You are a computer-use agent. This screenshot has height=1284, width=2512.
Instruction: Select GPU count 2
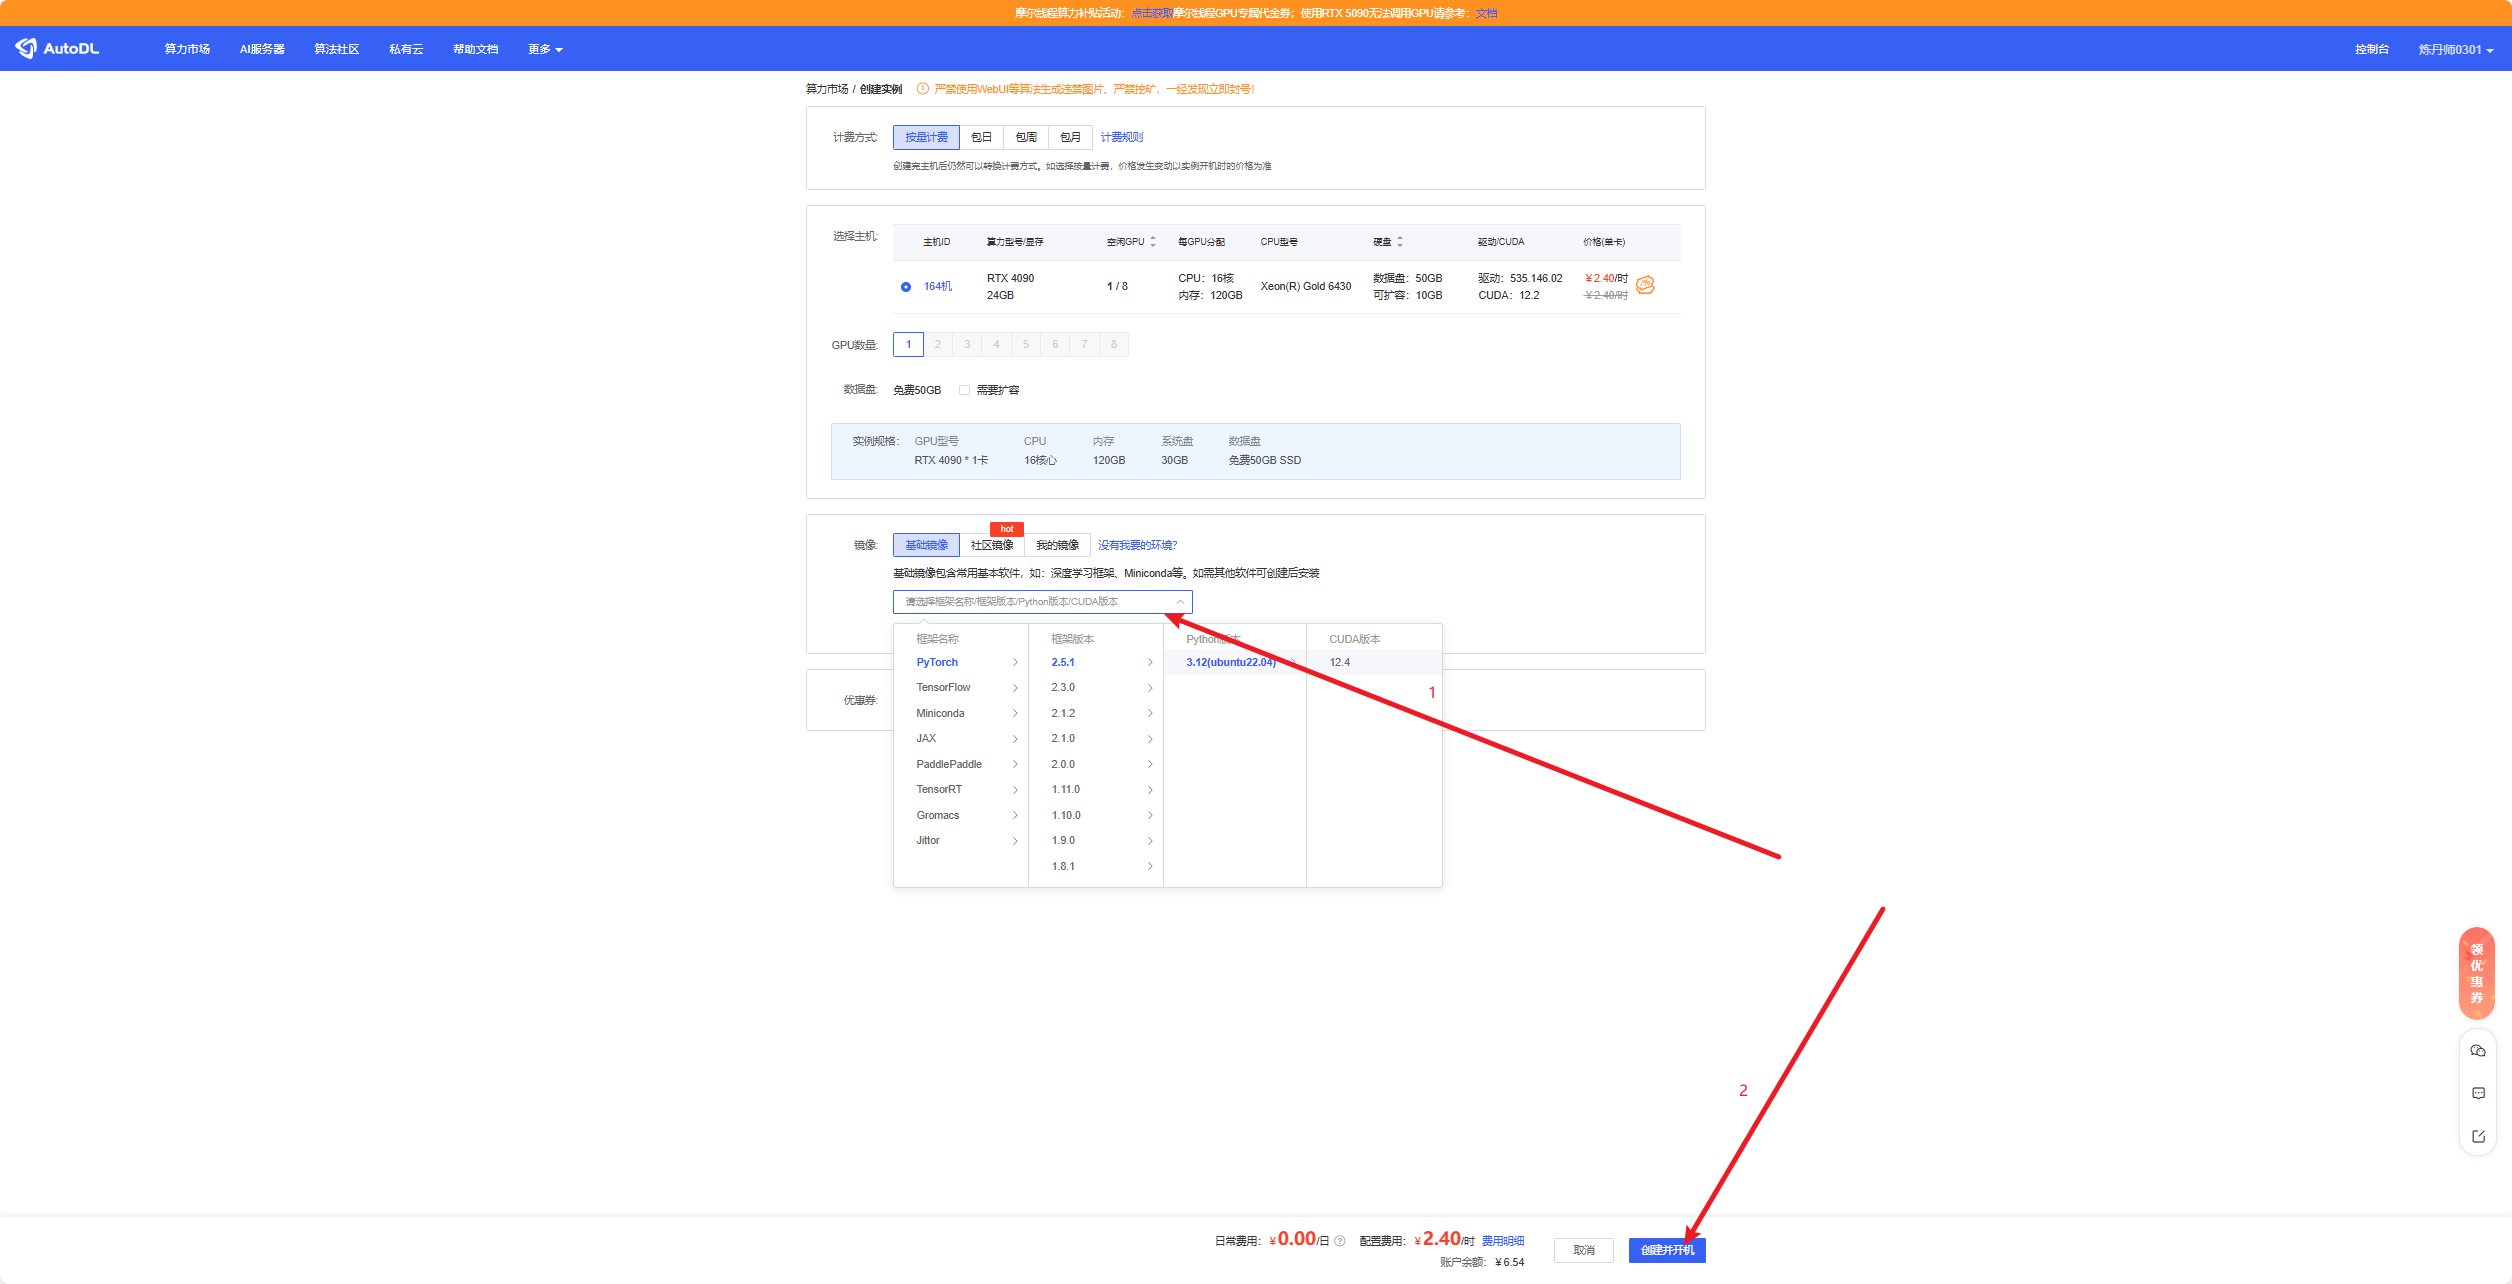(938, 345)
